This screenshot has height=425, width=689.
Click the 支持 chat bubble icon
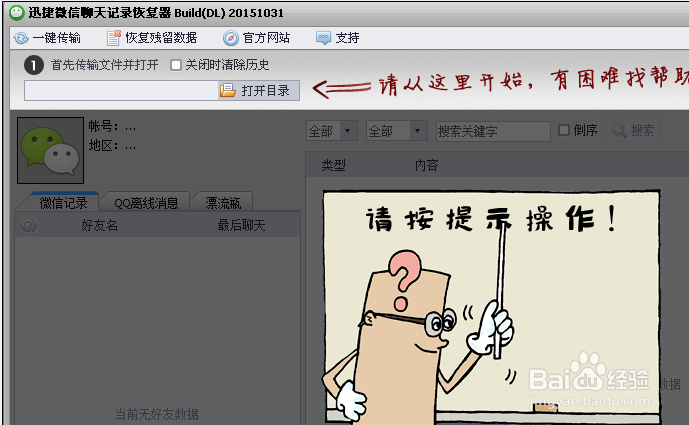(x=323, y=38)
